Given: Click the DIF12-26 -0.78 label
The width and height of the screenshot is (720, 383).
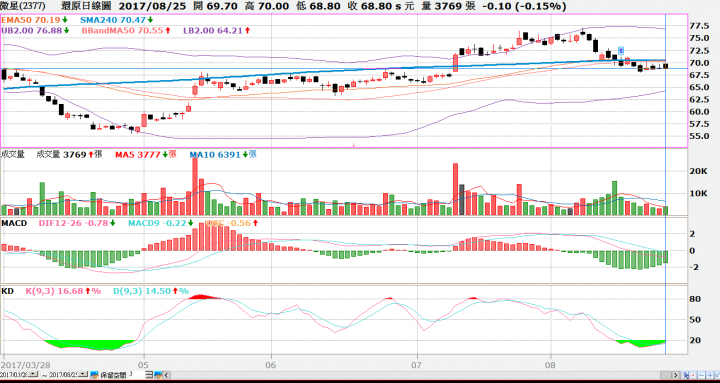Looking at the screenshot, I should 73,223.
